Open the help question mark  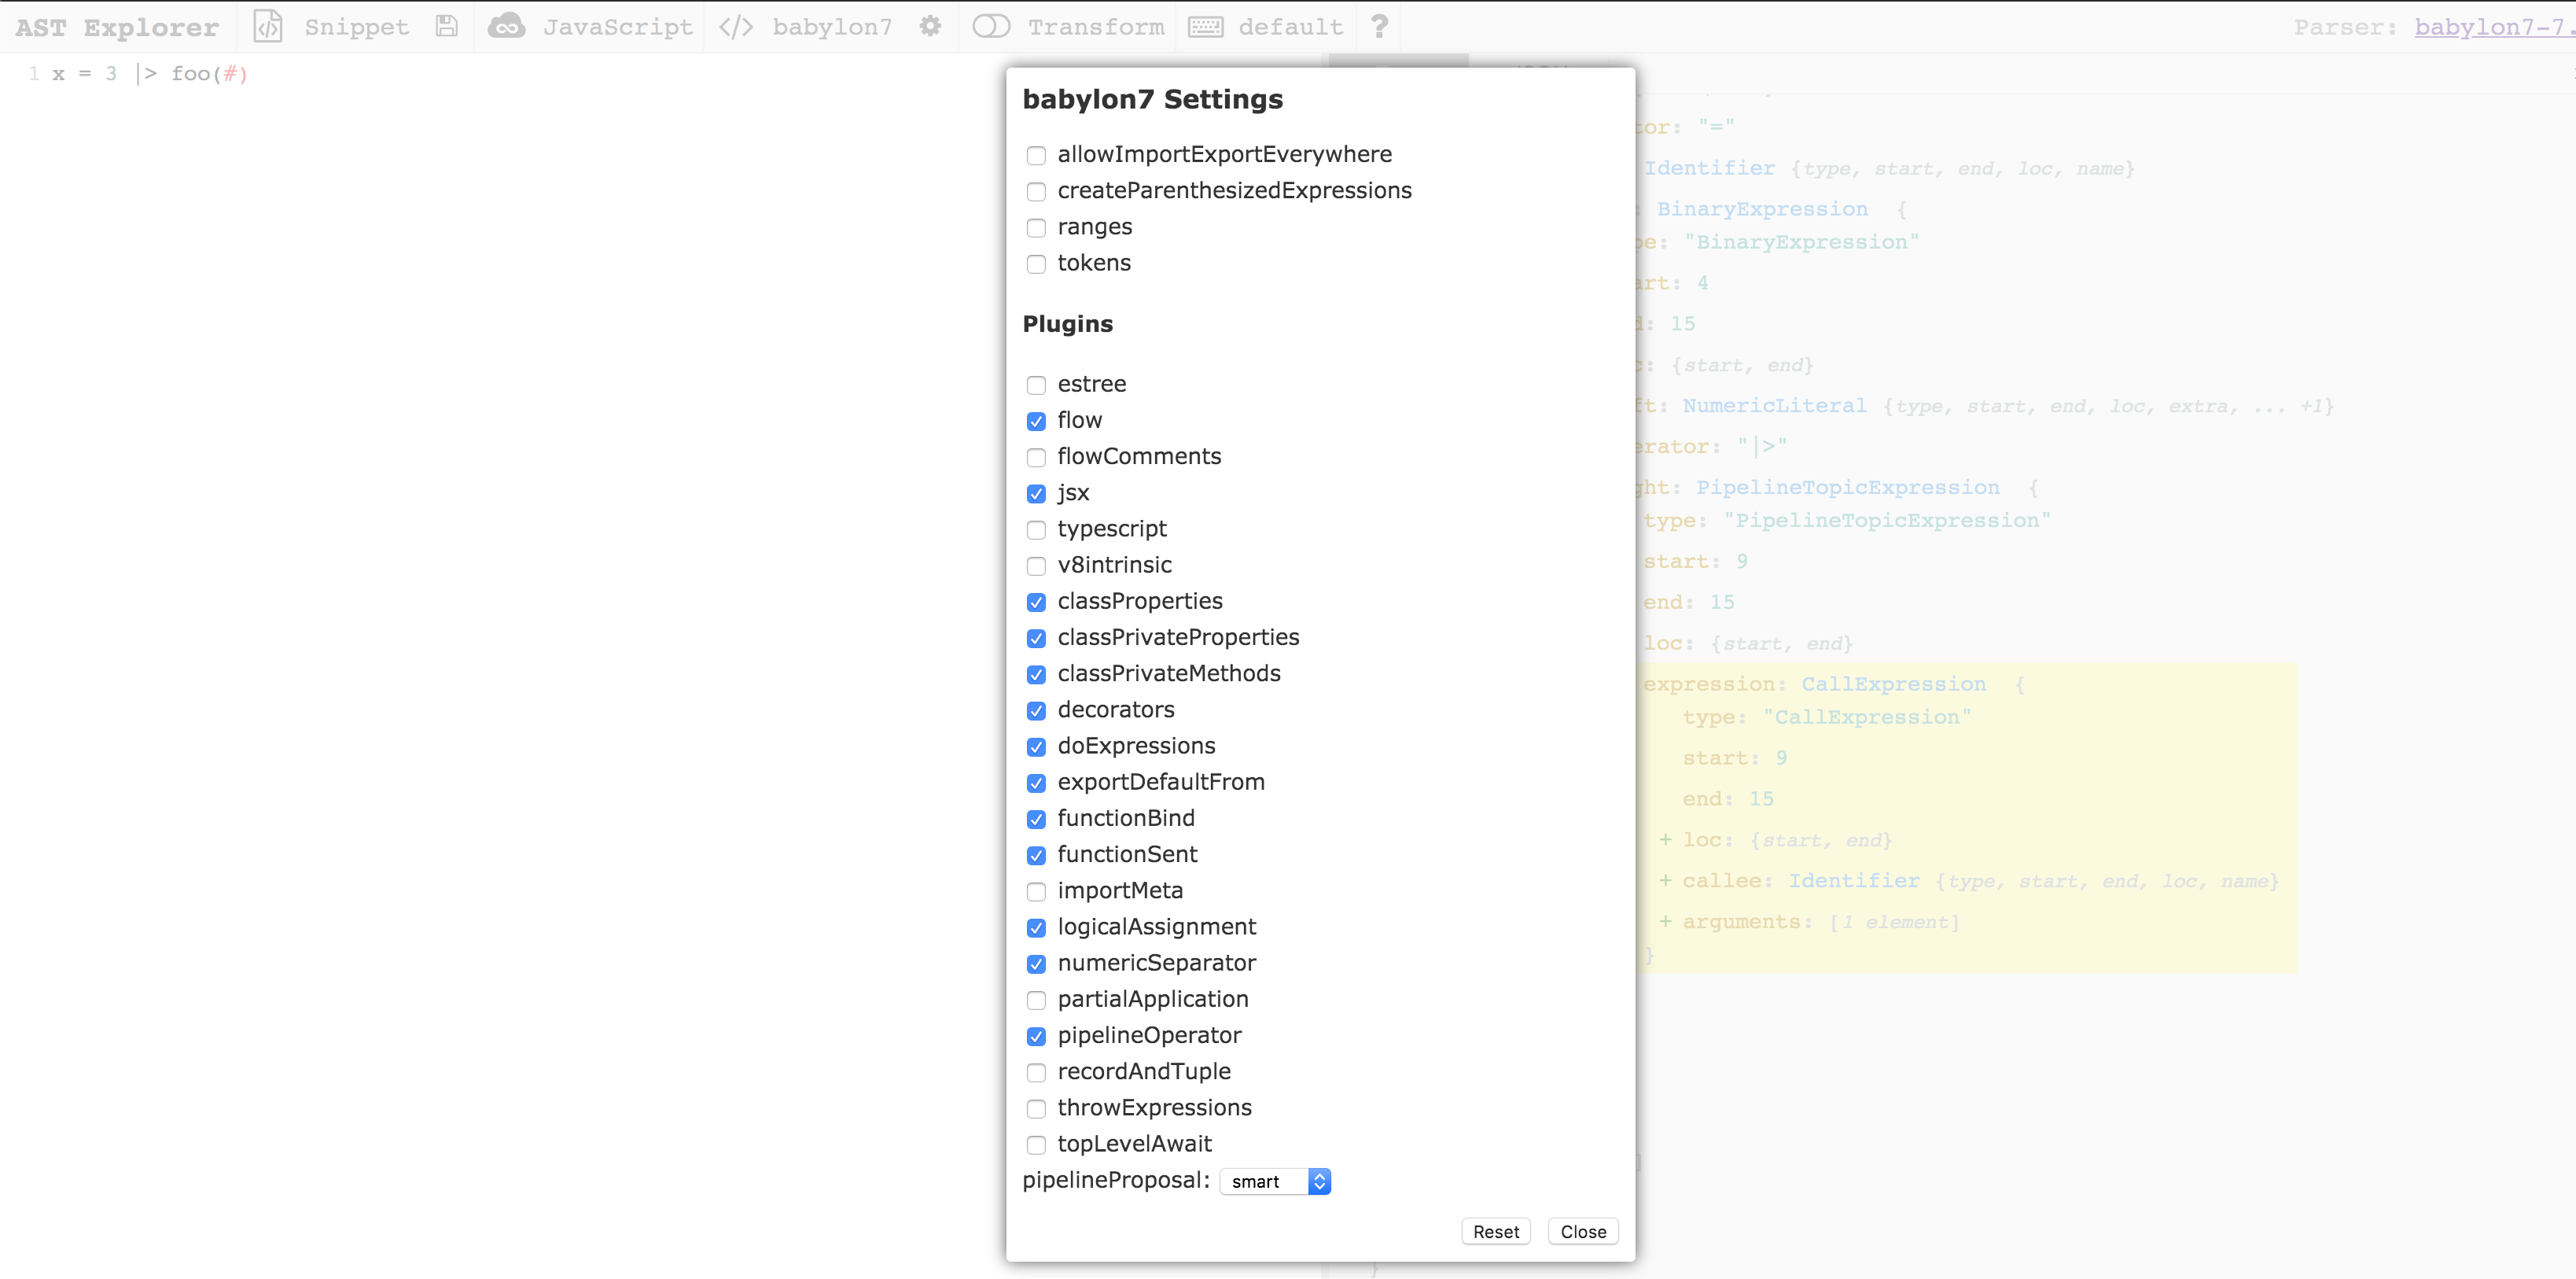[x=1379, y=26]
